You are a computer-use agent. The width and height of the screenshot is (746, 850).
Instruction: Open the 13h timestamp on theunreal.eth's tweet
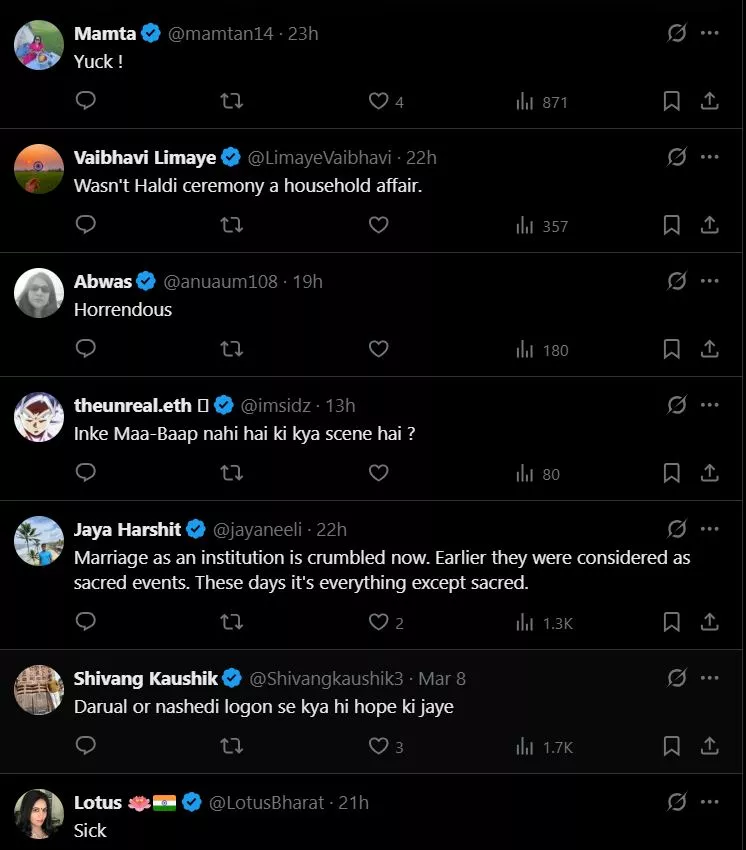pyautogui.click(x=340, y=405)
